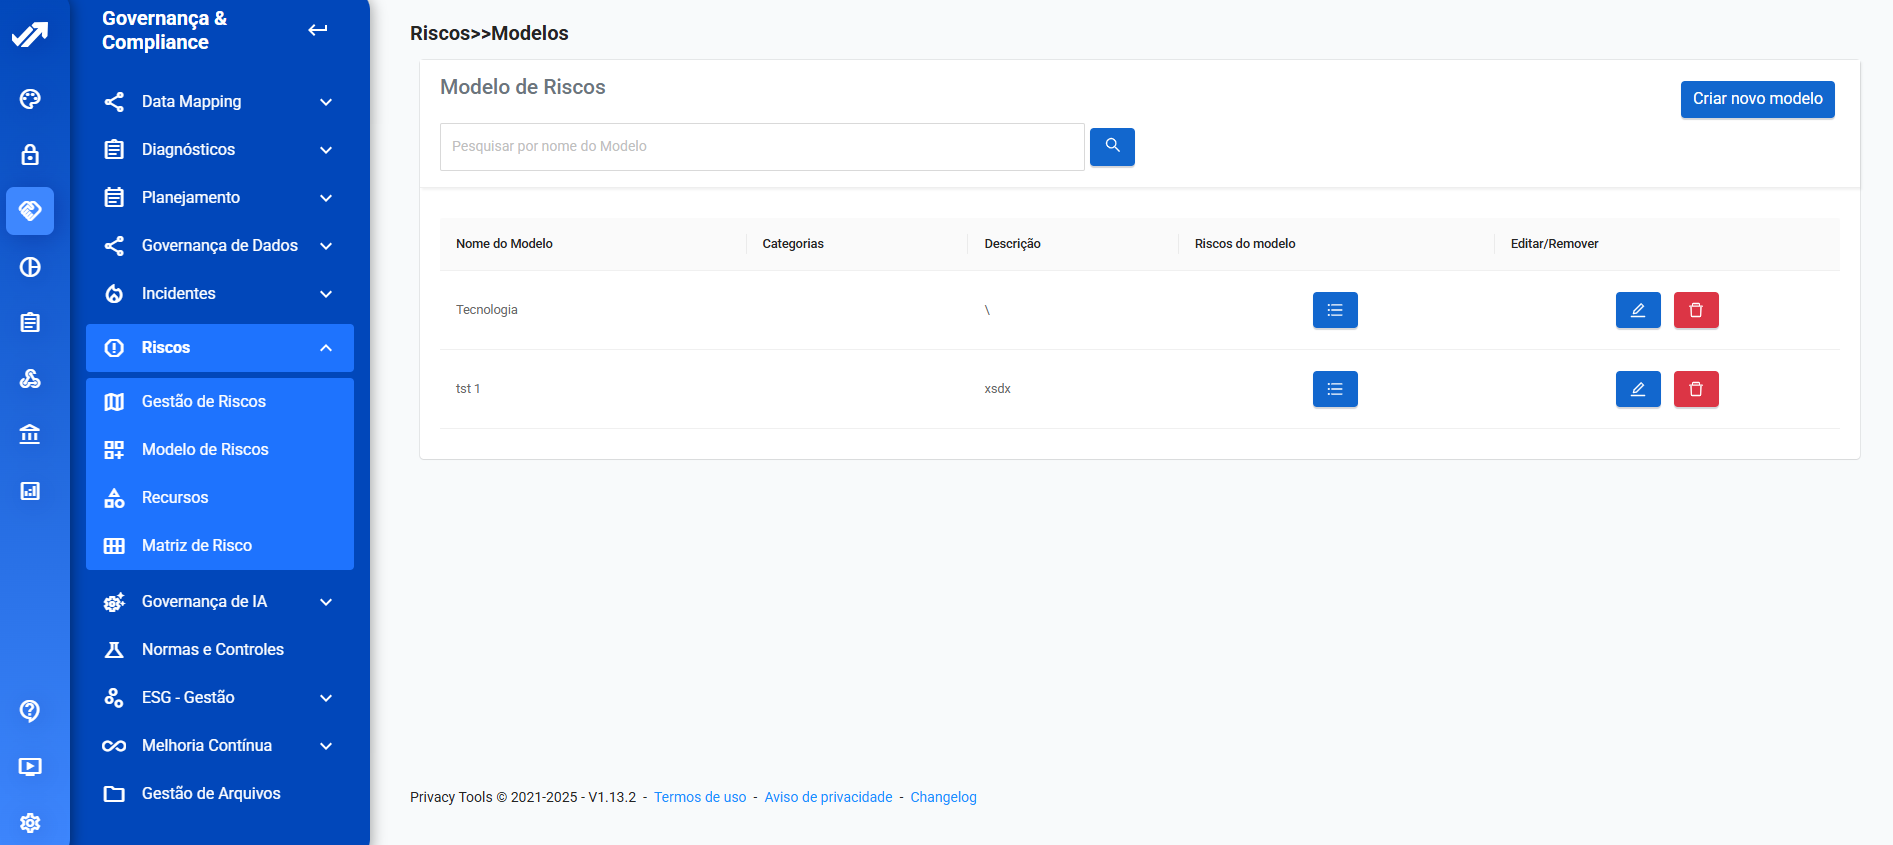Click the search magnifier button
Image resolution: width=1893 pixels, height=845 pixels.
pyautogui.click(x=1111, y=146)
